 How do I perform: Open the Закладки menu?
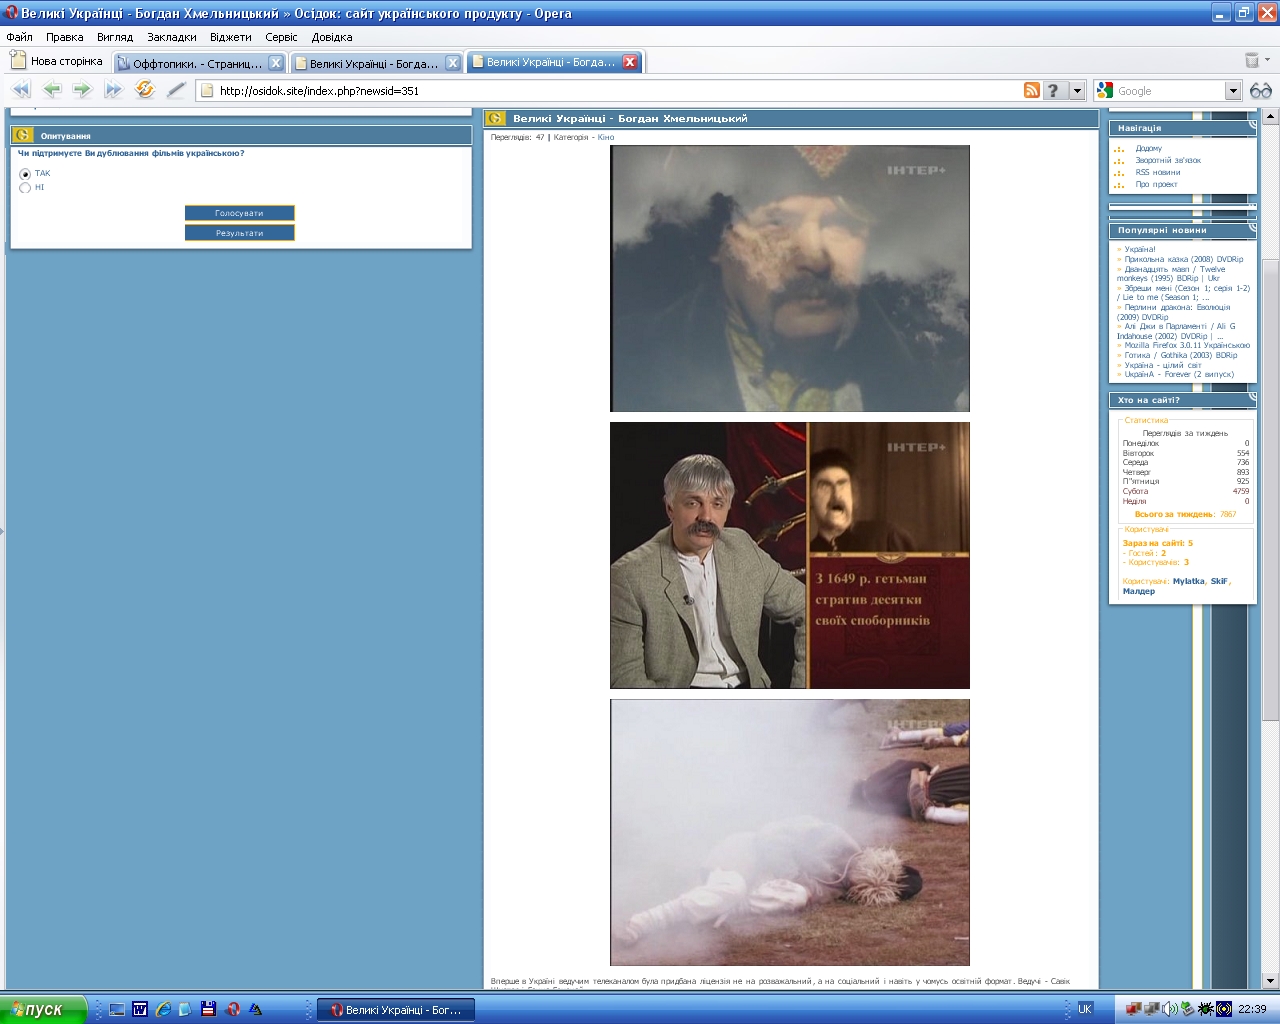pos(171,37)
